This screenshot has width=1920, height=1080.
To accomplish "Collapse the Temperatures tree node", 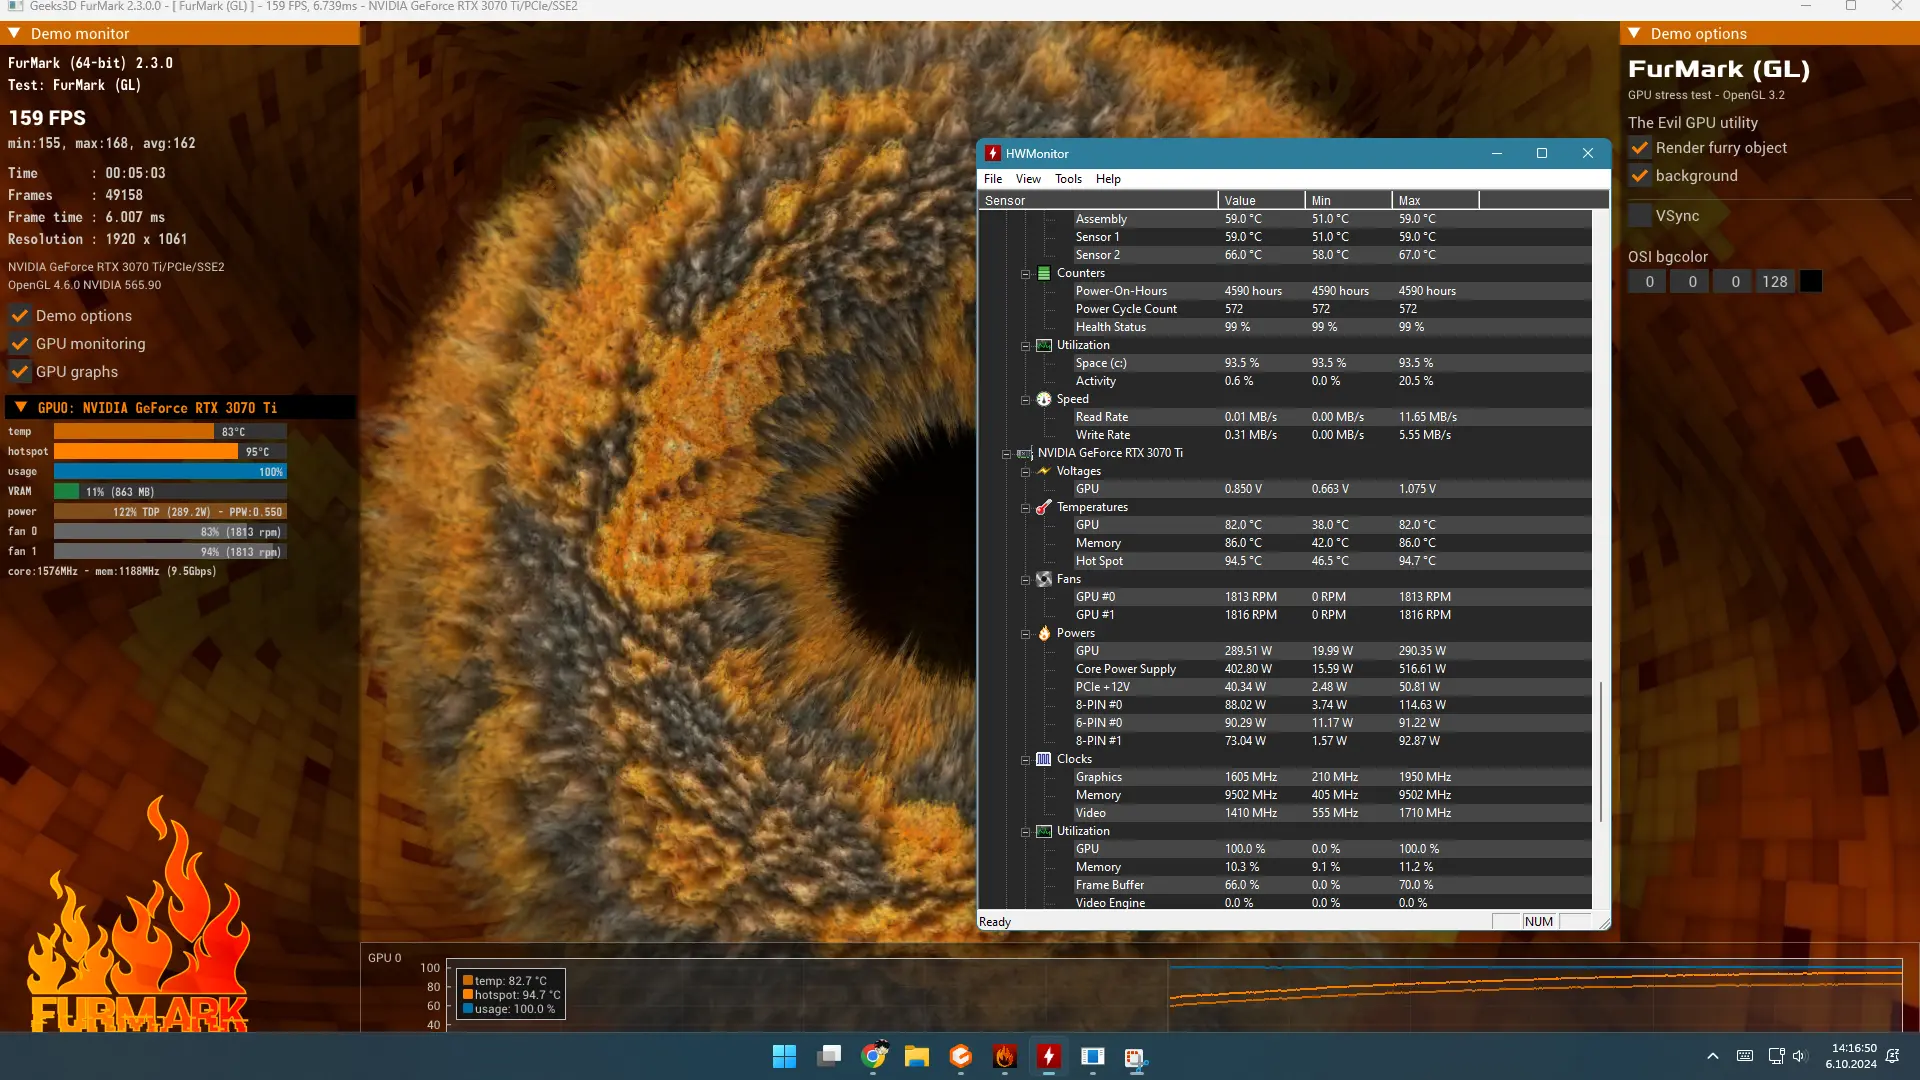I will coord(1025,507).
